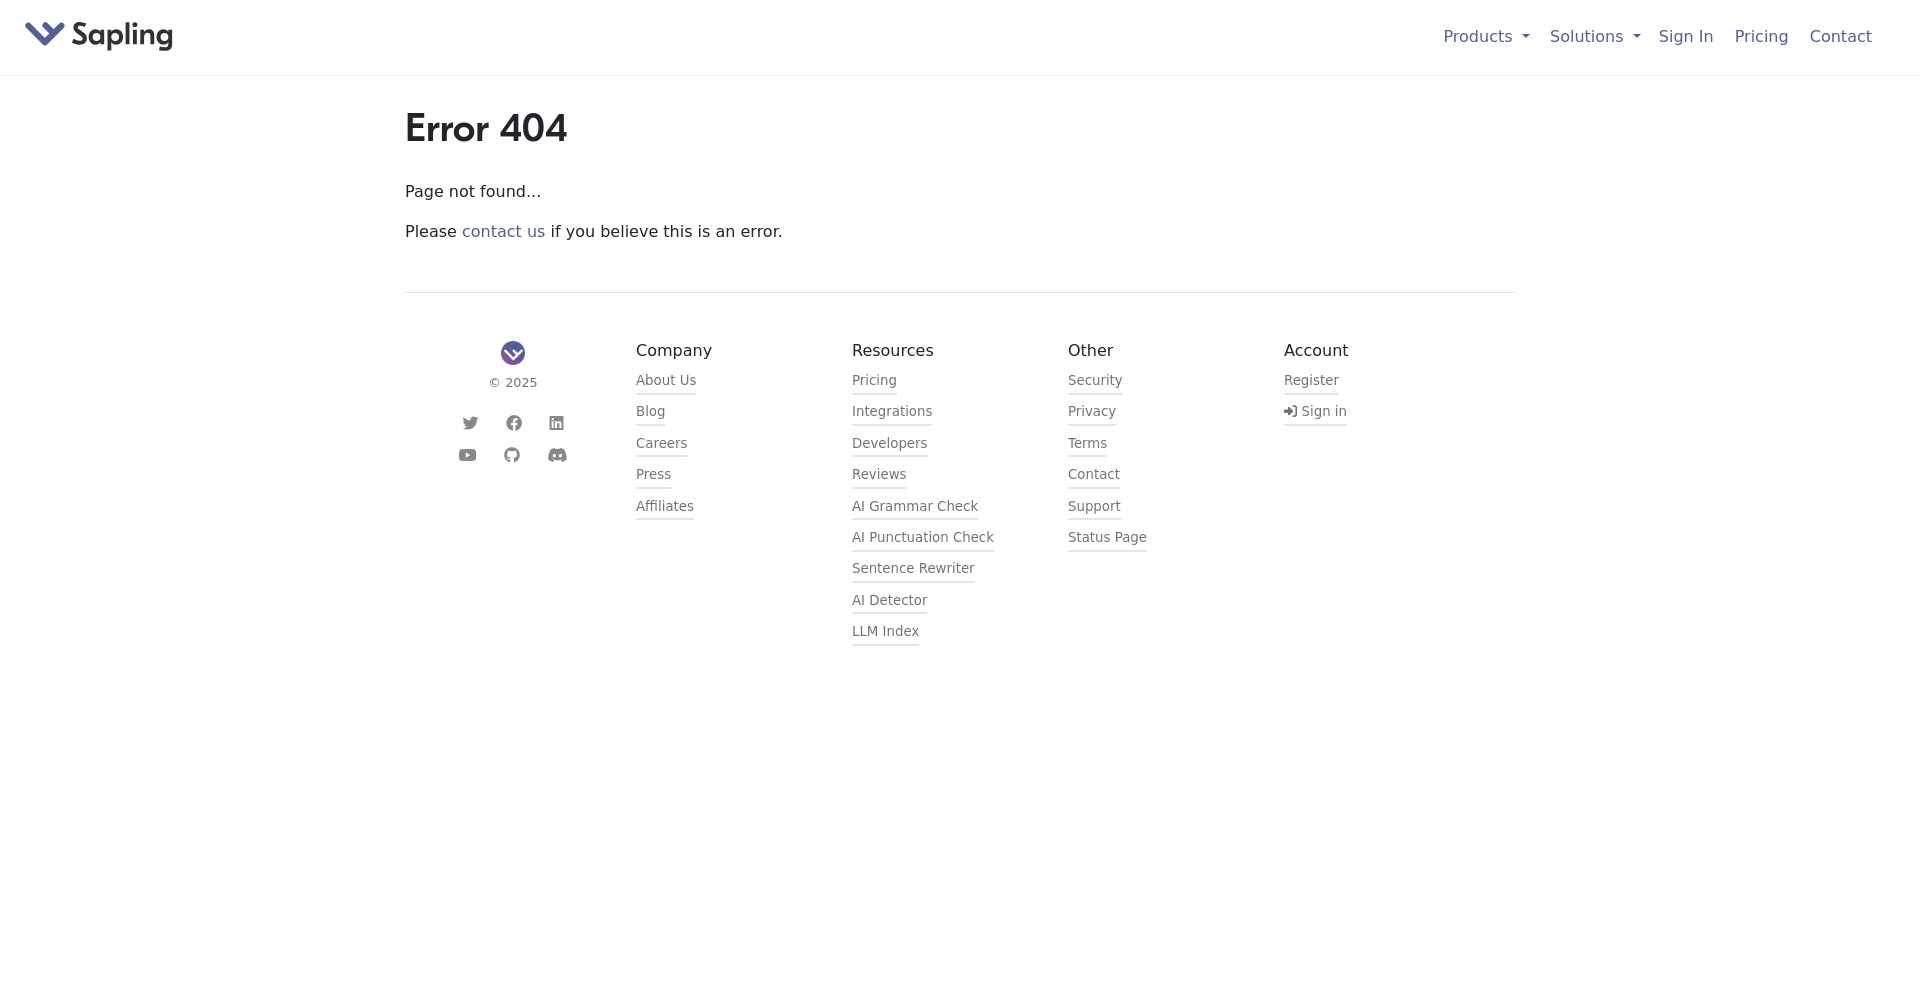This screenshot has width=1920, height=1000.
Task: Open the Sentence Rewriter resource link
Action: pyautogui.click(x=913, y=568)
